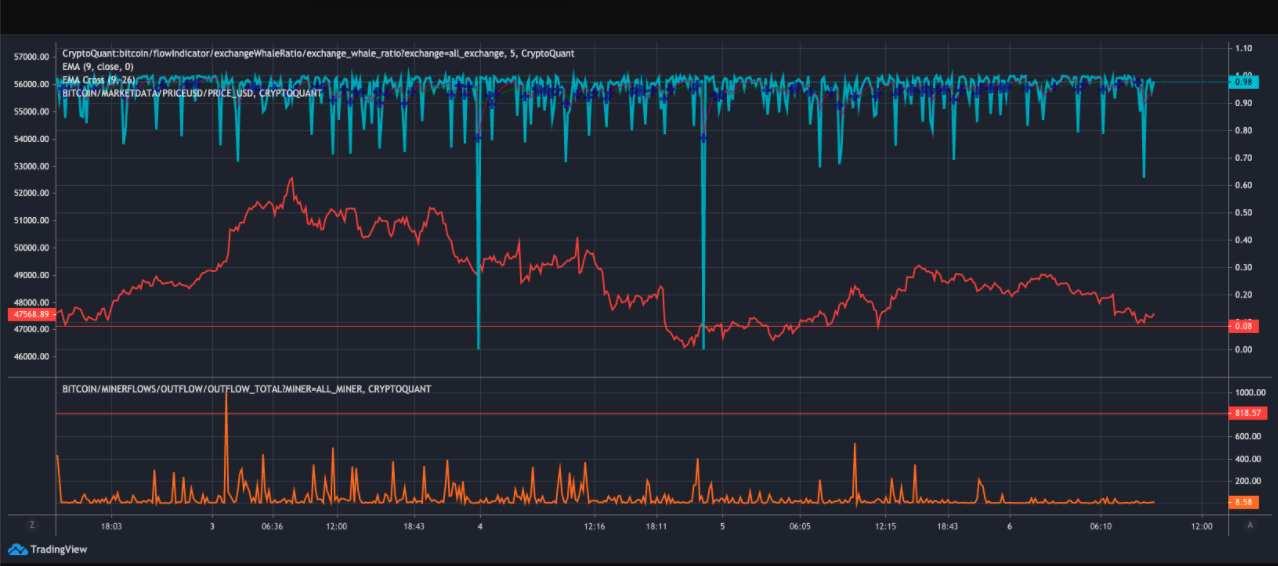
Task: Click the 12:16 time axis label
Action: click(x=596, y=526)
